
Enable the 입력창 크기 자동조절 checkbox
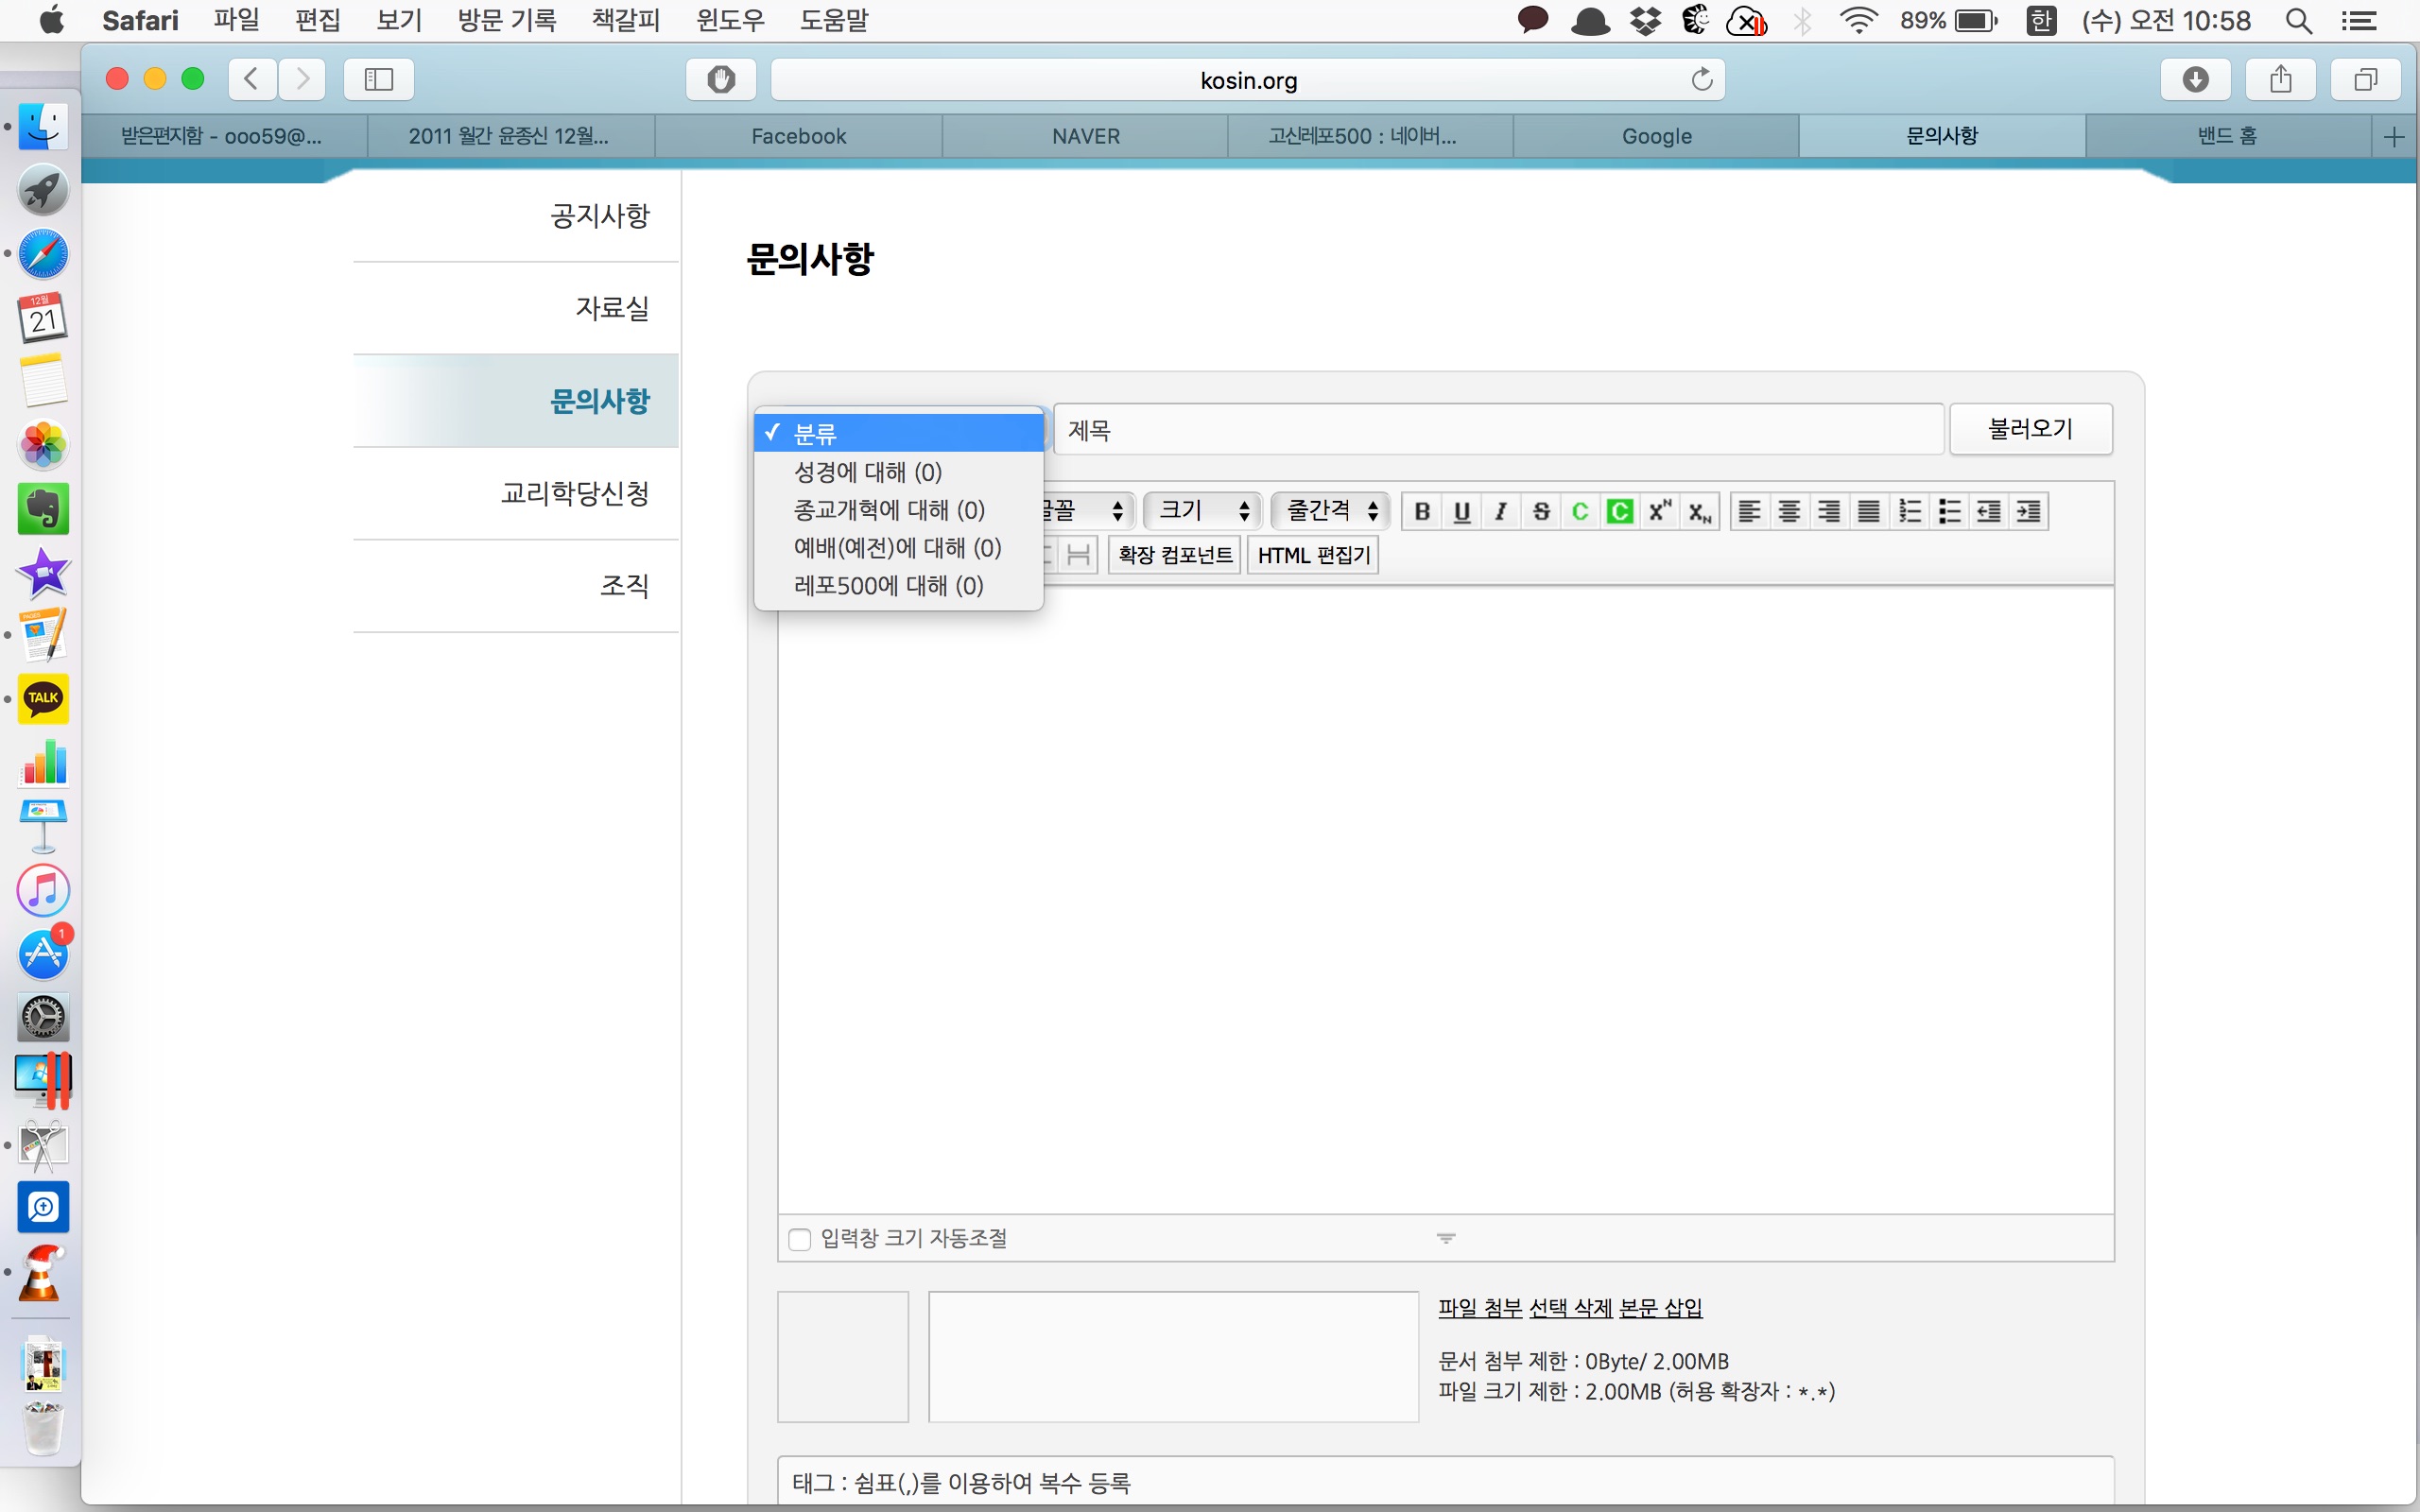coord(799,1239)
